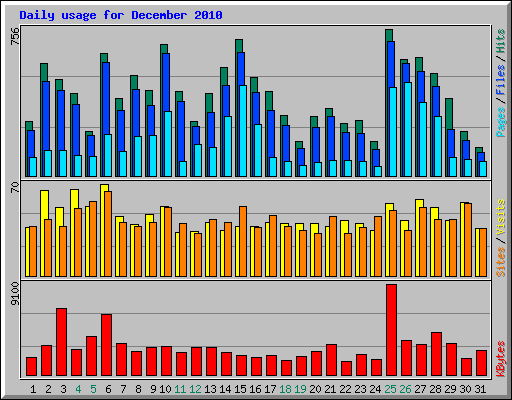This screenshot has height=400, width=512.
Task: Click day label '31' on the x-axis
Action: click(x=480, y=389)
